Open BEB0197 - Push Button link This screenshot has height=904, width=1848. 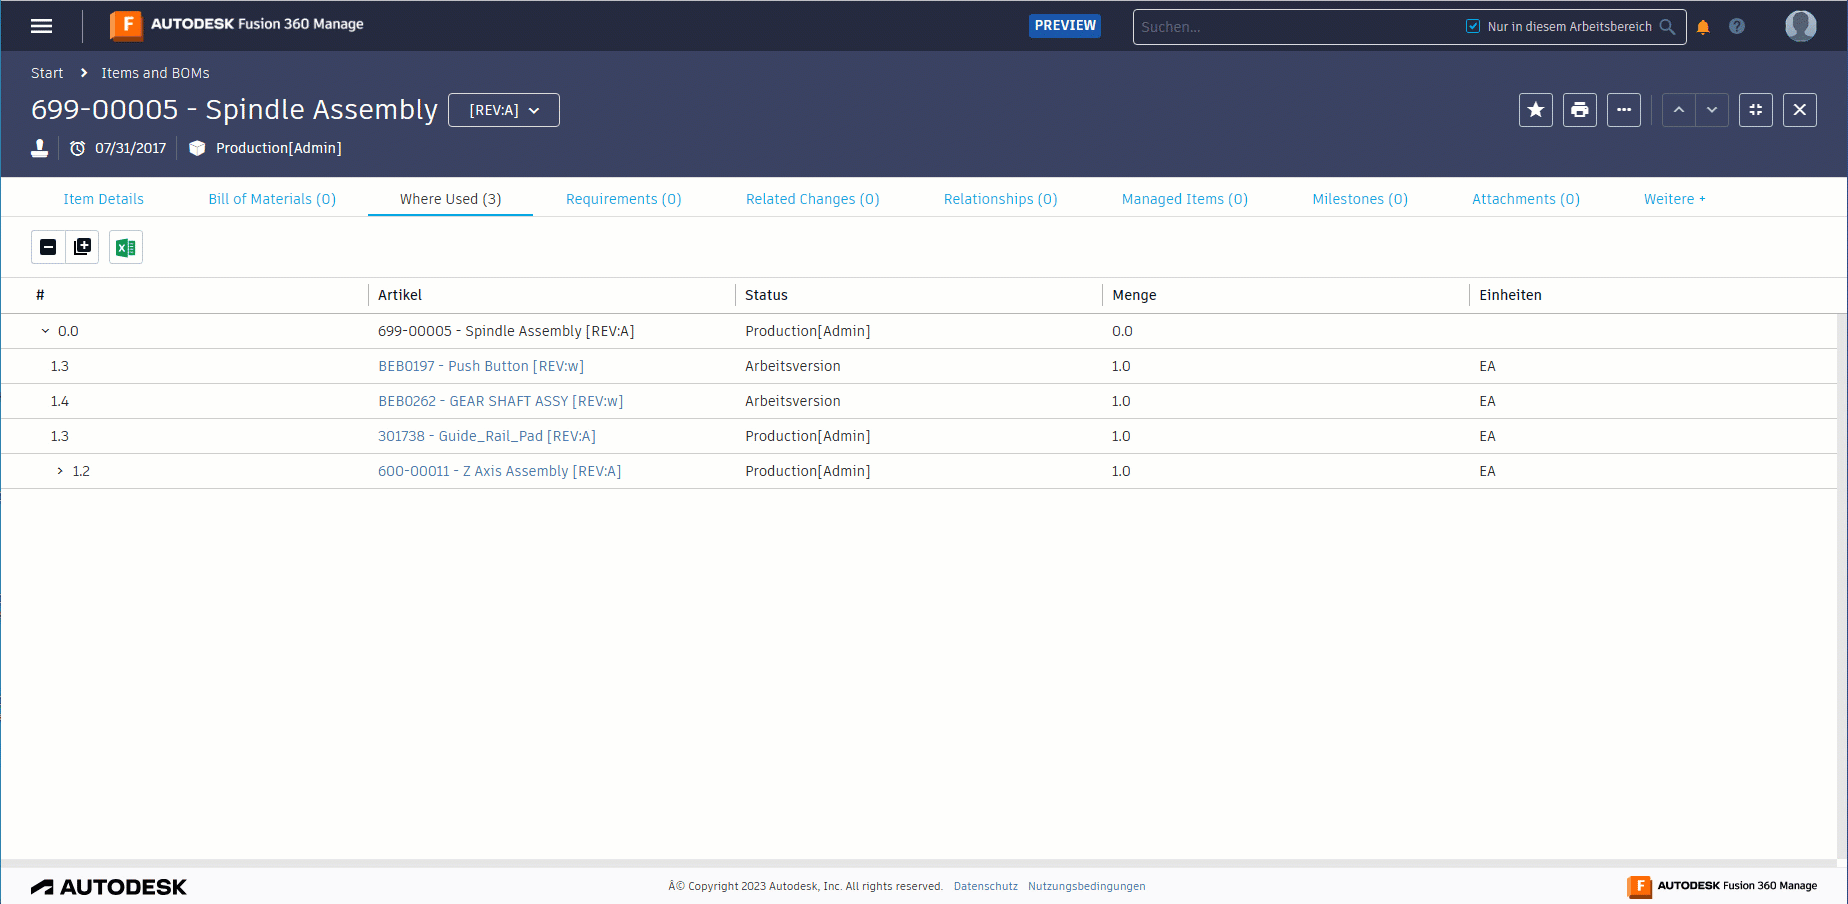click(481, 366)
